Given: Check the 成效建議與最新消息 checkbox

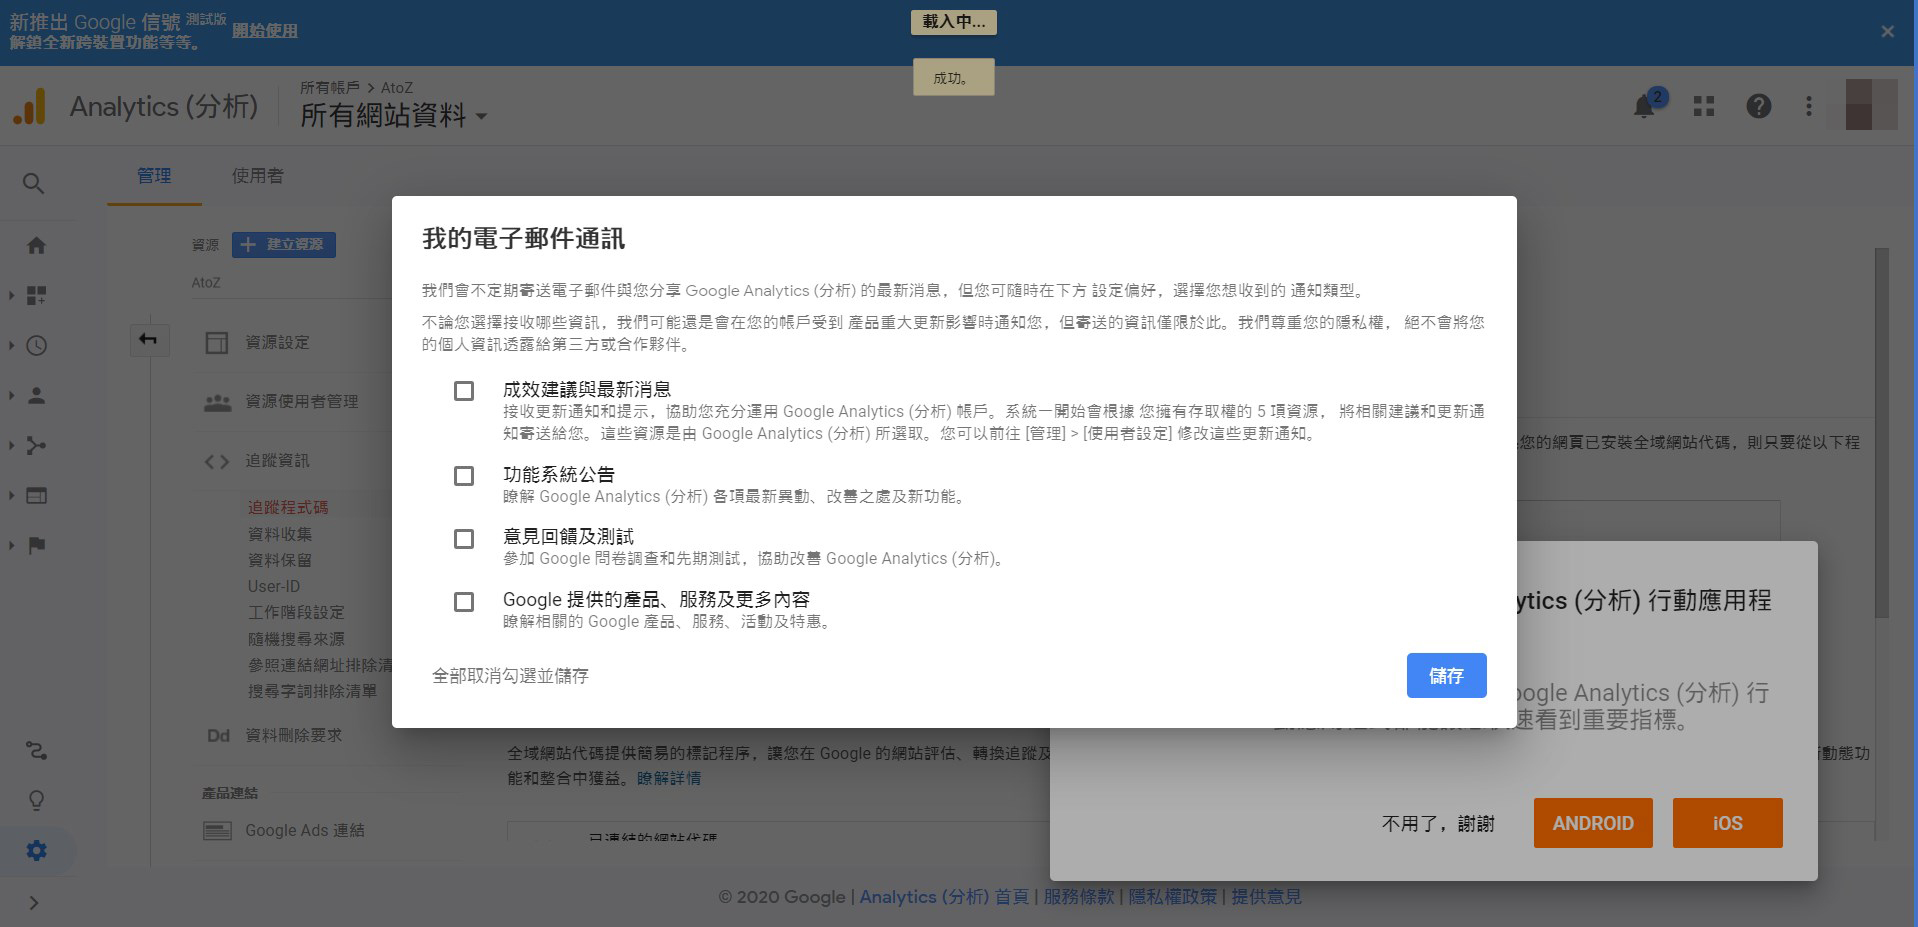Looking at the screenshot, I should click(x=464, y=391).
